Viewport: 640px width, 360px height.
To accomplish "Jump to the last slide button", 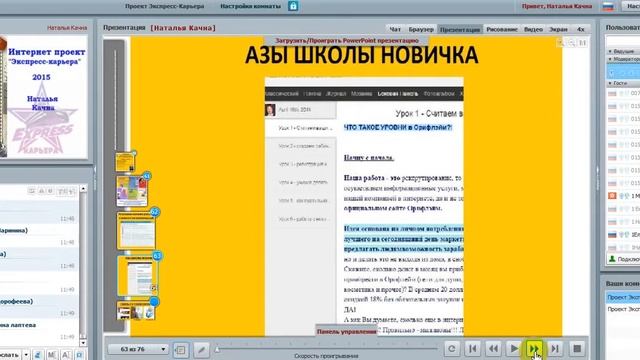I will pos(555,349).
